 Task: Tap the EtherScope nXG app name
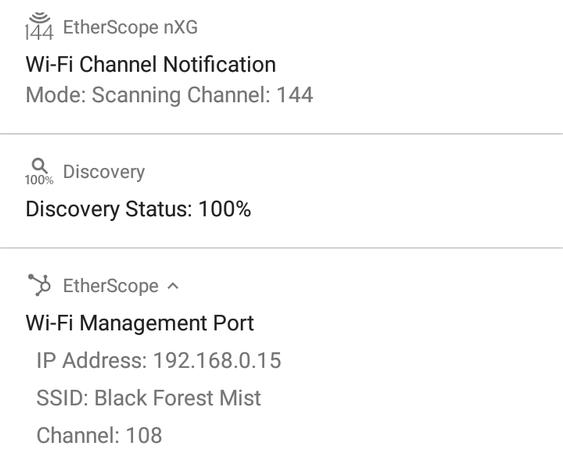pyautogui.click(x=130, y=27)
